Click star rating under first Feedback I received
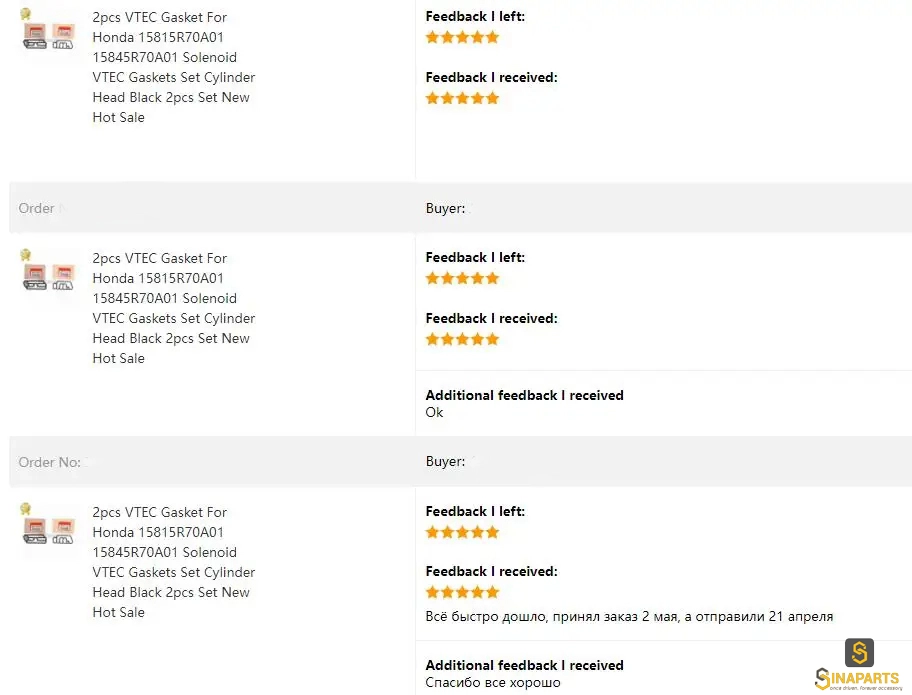The image size is (912, 695). [x=462, y=98]
